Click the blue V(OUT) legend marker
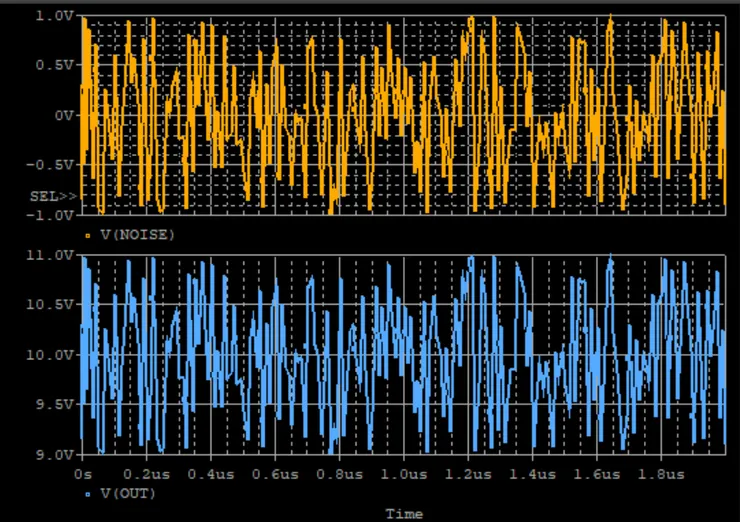This screenshot has height=522, width=740. 87,495
